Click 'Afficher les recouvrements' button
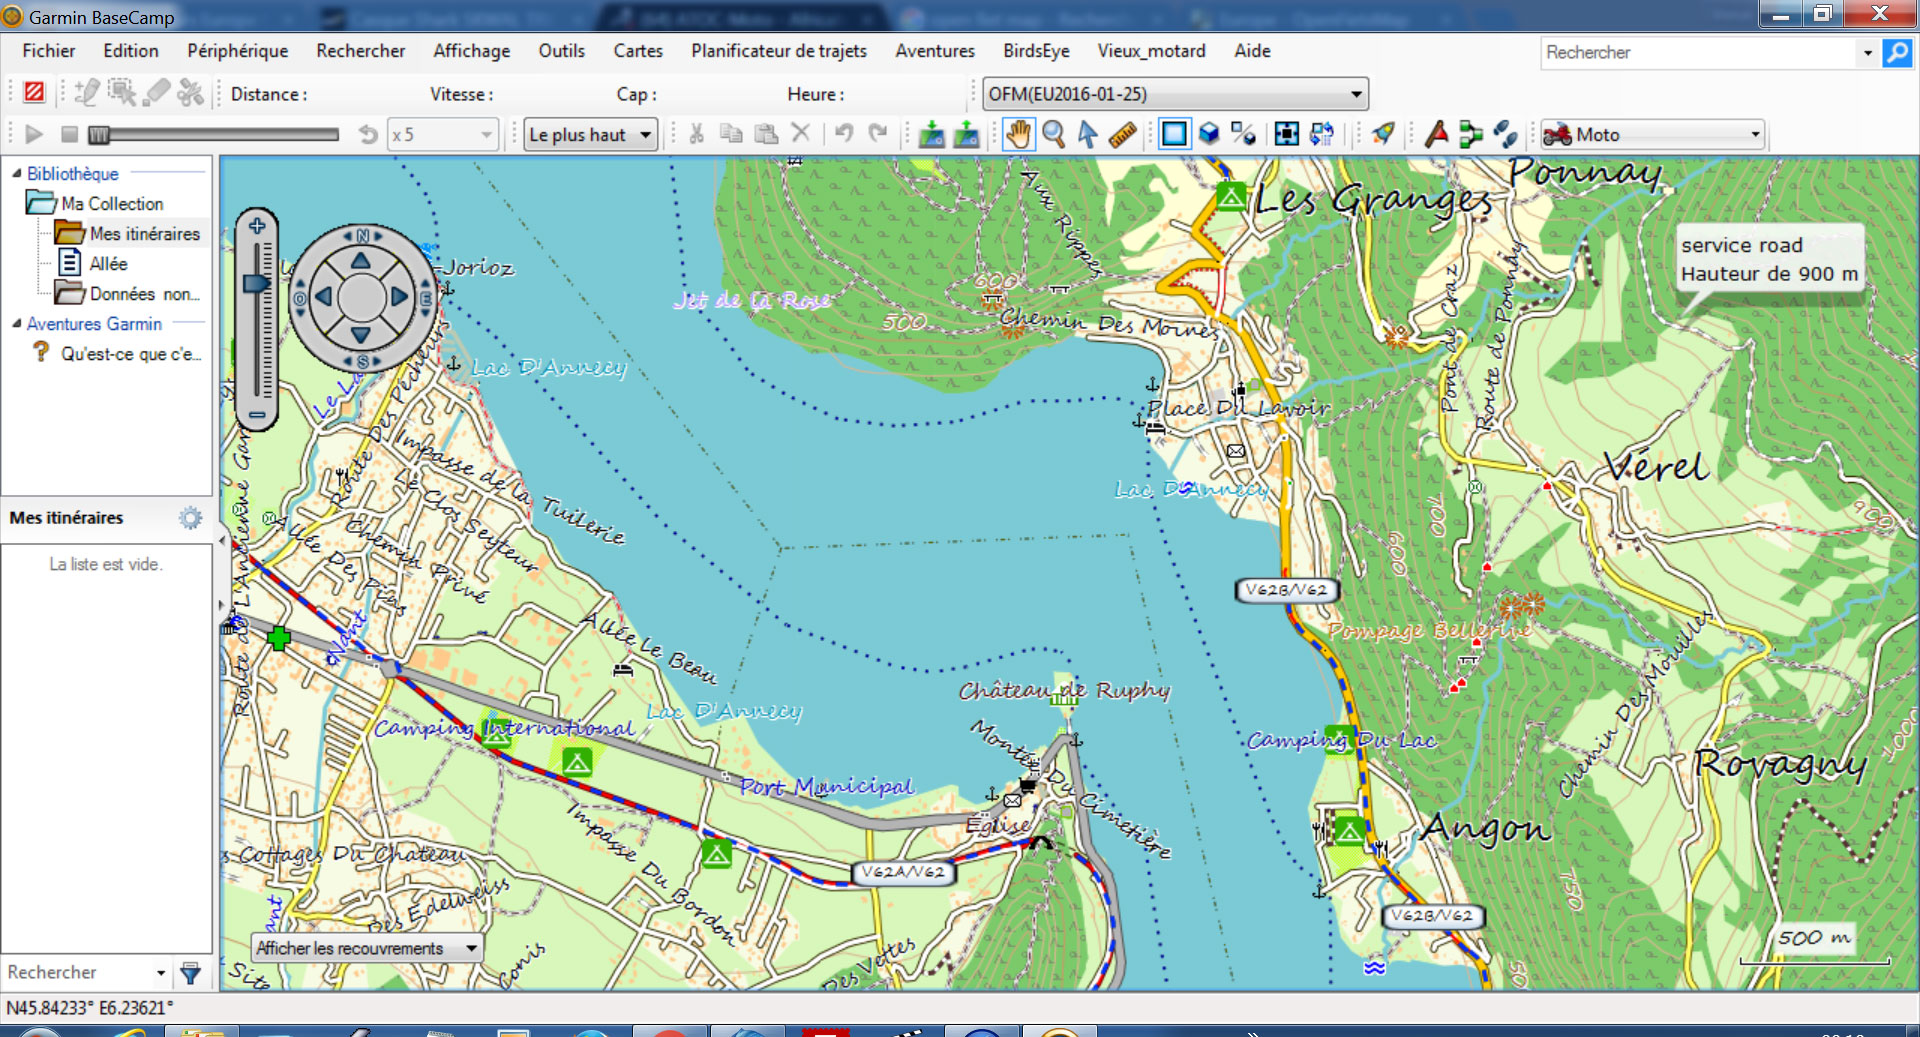Image resolution: width=1920 pixels, height=1037 pixels. 366,948
